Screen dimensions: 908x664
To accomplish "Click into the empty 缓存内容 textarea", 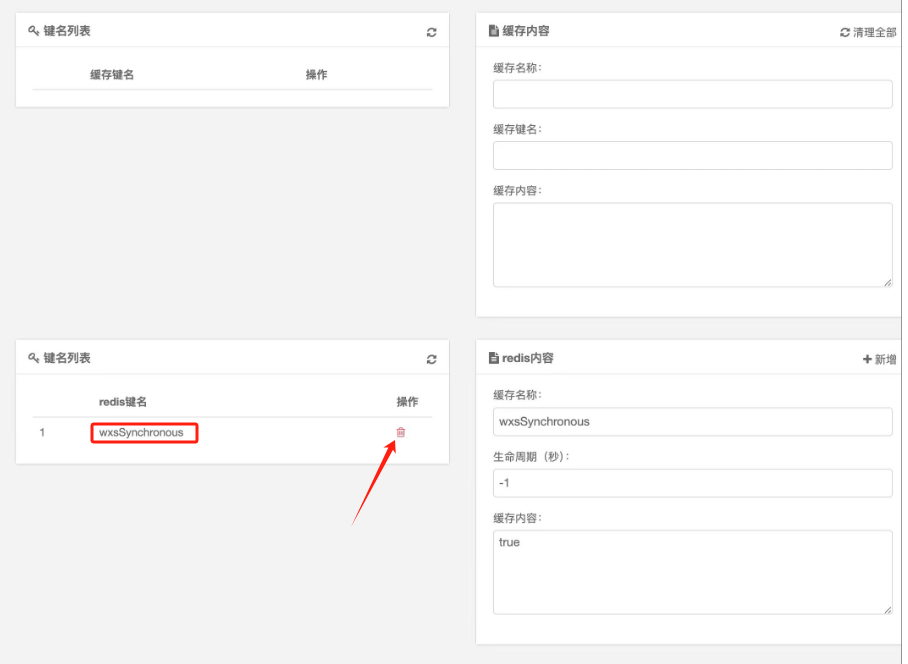I will tap(692, 244).
